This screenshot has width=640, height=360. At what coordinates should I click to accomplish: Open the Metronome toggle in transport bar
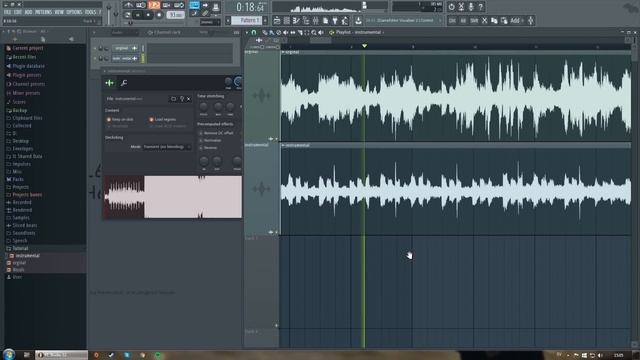tap(128, 5)
